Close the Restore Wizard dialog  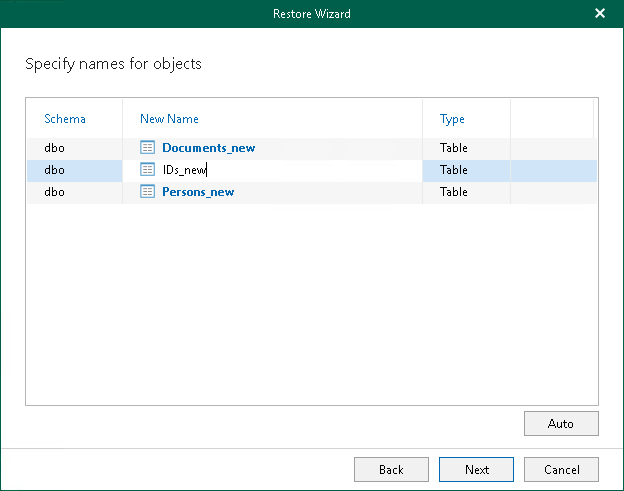click(x=600, y=14)
